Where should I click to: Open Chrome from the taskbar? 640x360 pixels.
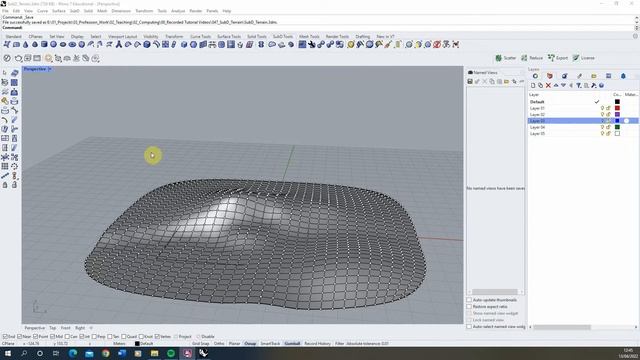pyautogui.click(x=106, y=353)
